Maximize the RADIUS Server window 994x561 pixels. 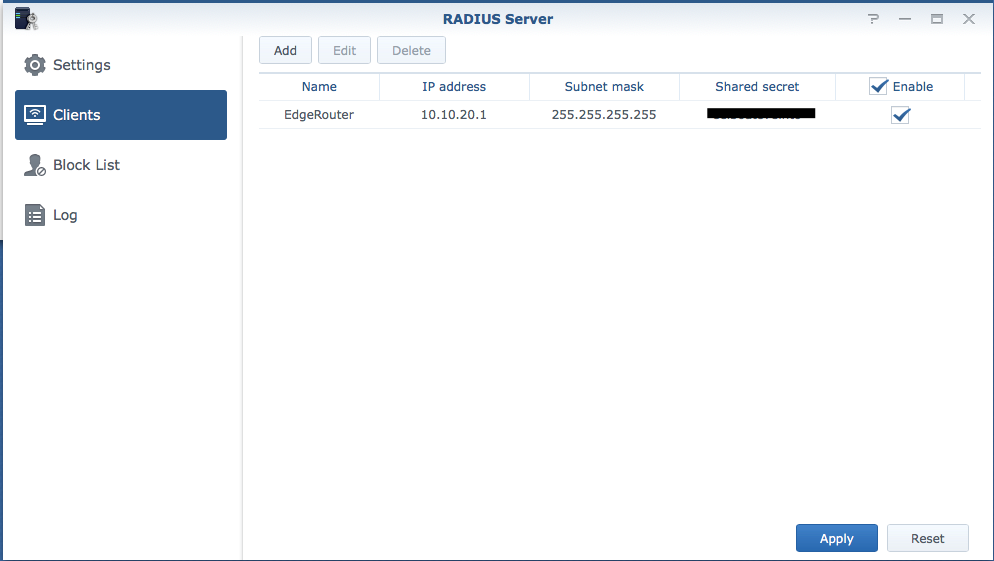(937, 19)
